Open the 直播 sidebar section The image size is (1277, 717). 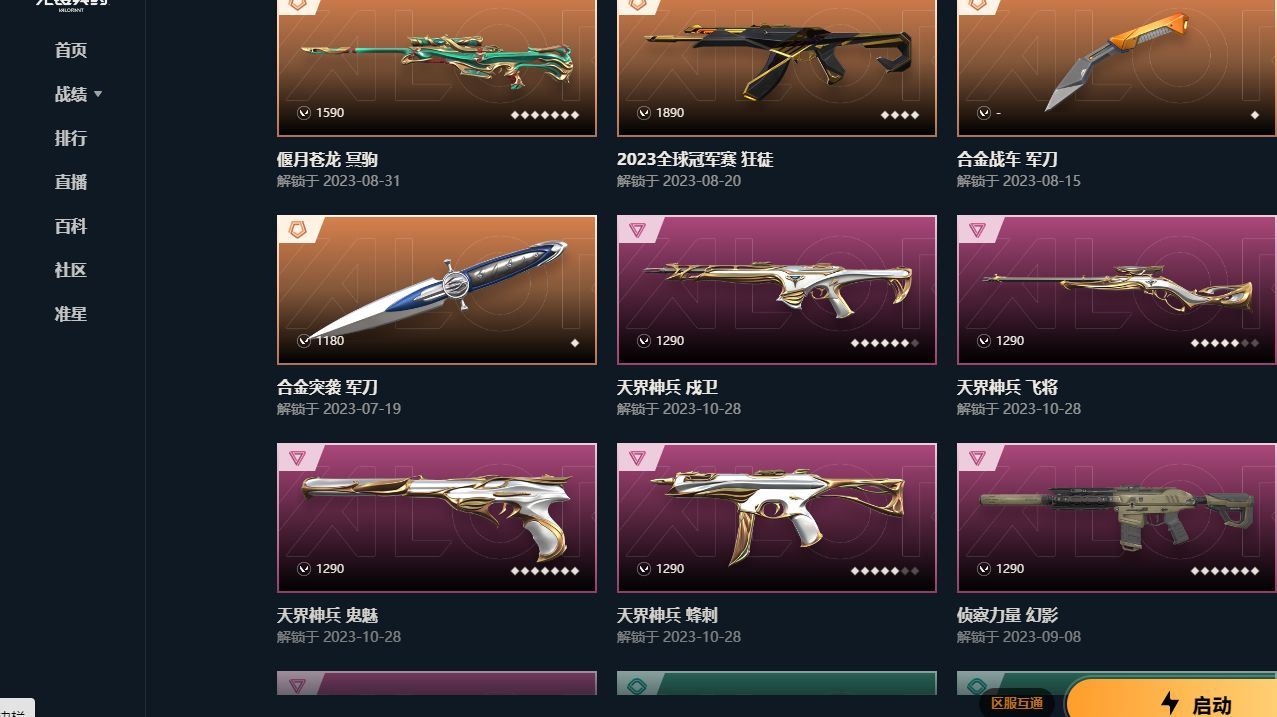point(71,182)
